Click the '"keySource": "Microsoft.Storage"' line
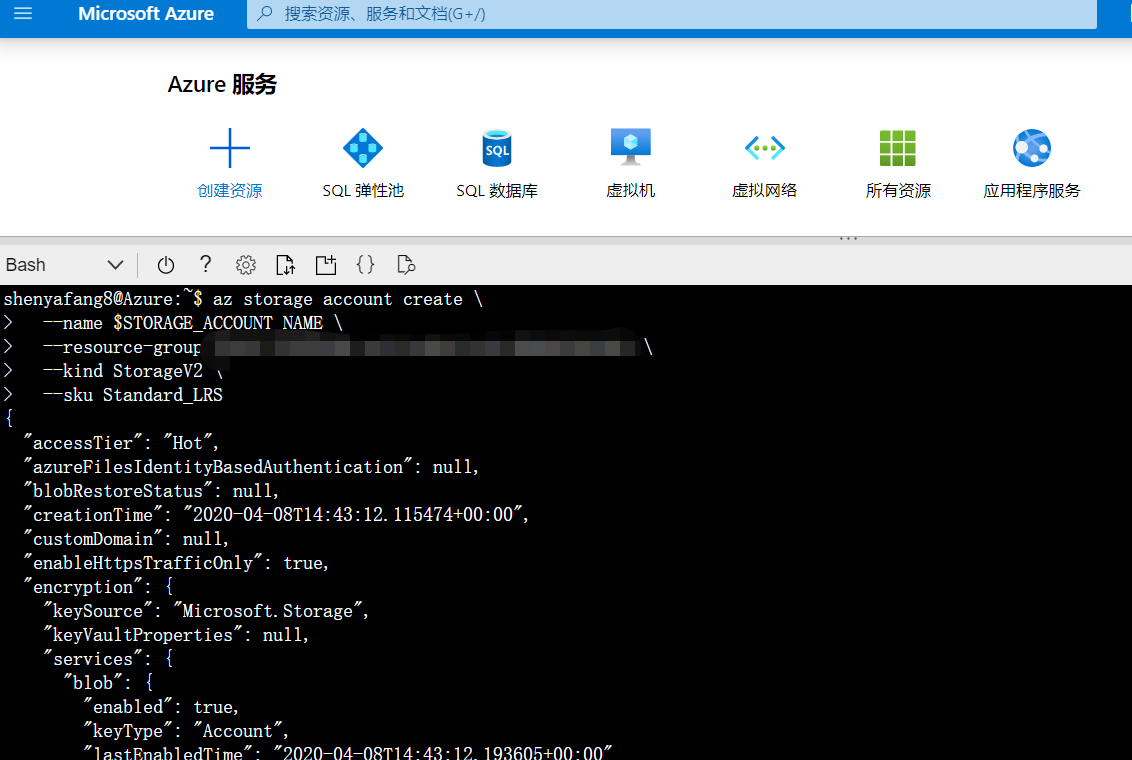 206,611
